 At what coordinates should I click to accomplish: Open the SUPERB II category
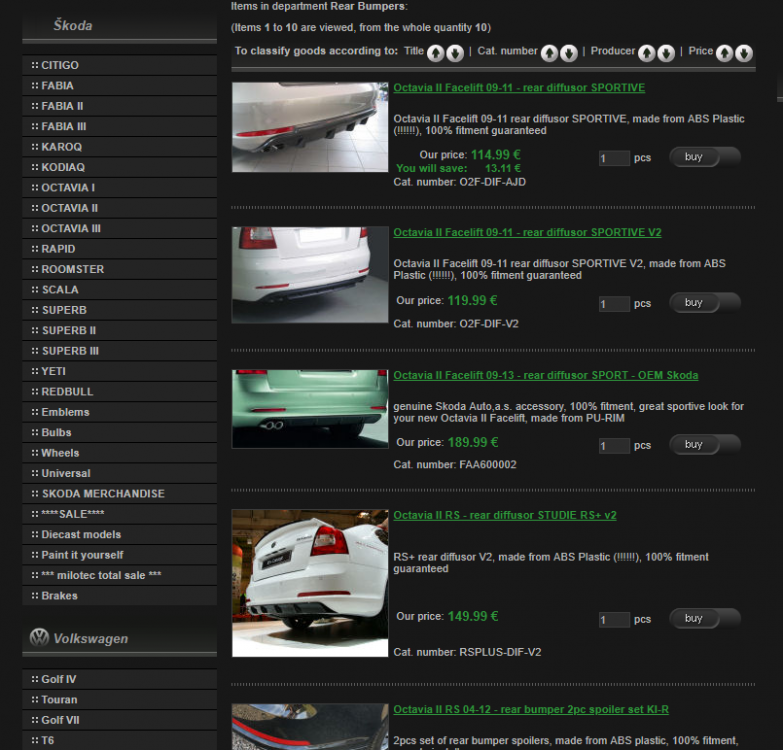[119, 331]
